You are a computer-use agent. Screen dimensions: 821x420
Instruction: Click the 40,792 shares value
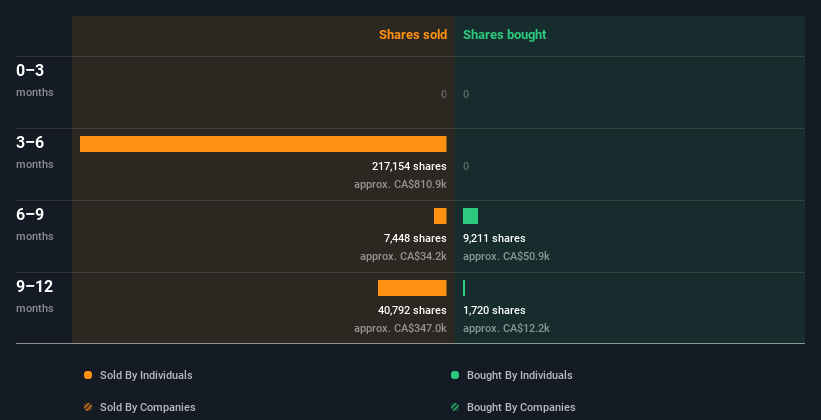point(412,310)
